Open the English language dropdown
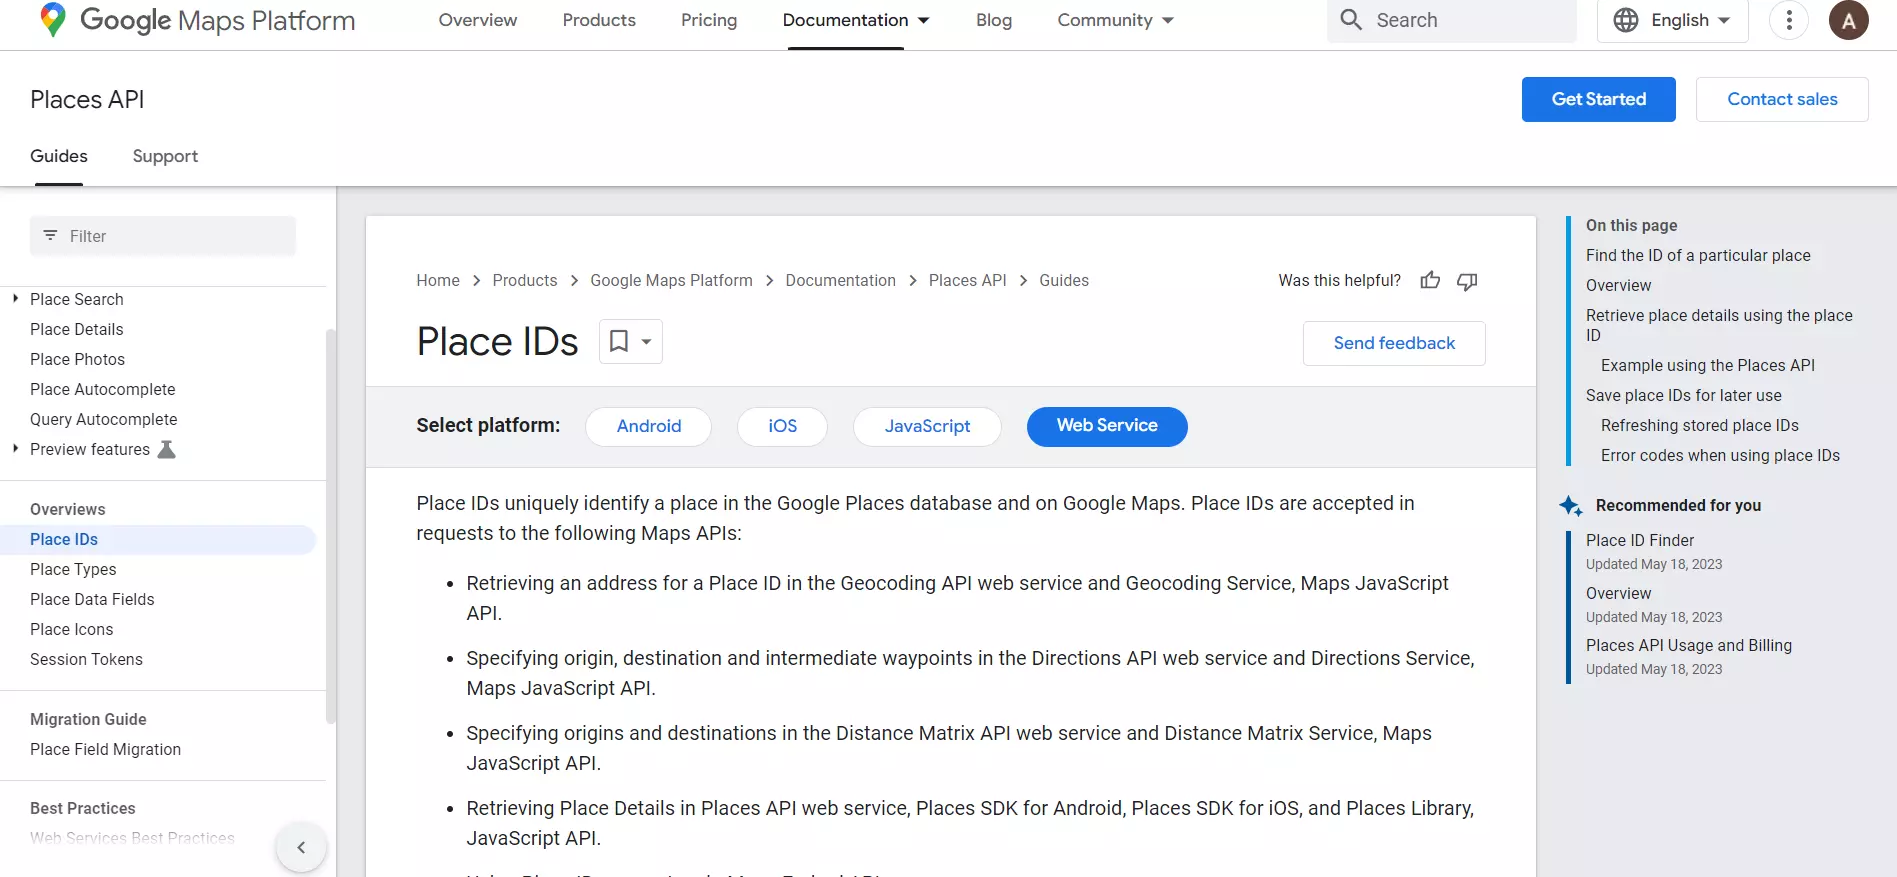1897x877 pixels. pyautogui.click(x=1672, y=20)
